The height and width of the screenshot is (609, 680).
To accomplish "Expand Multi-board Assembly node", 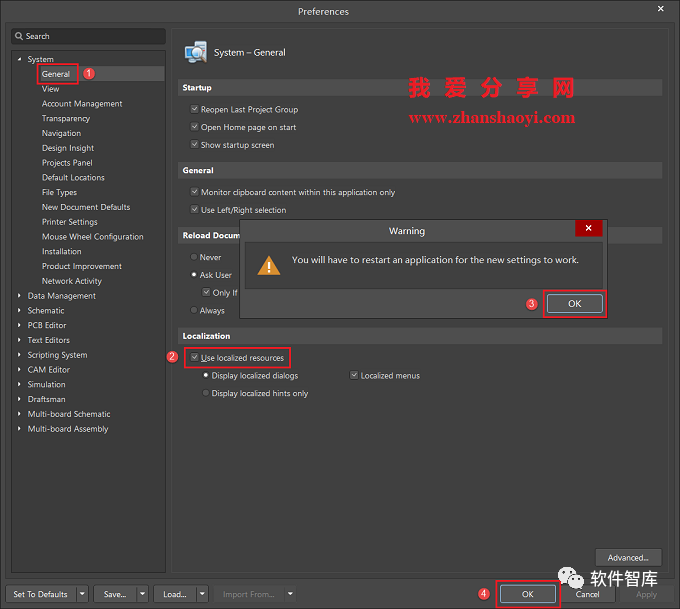I will click(19, 429).
